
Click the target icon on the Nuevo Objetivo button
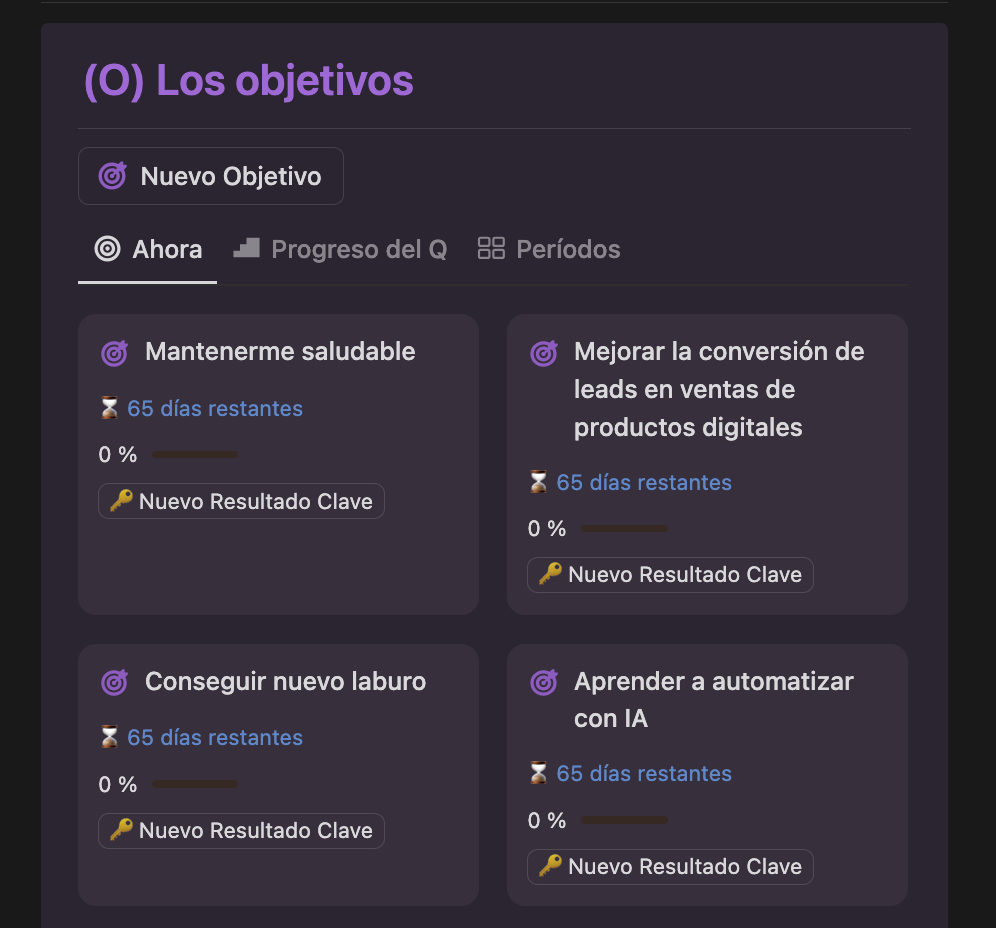114,175
